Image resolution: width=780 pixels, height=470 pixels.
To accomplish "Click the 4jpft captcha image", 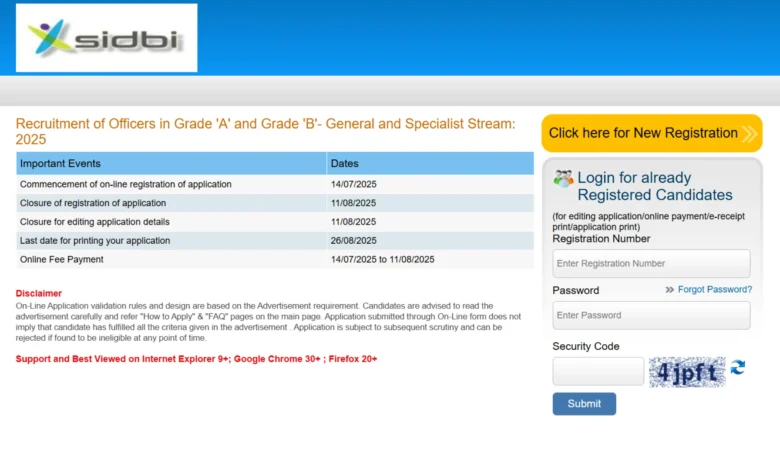I will click(x=687, y=372).
